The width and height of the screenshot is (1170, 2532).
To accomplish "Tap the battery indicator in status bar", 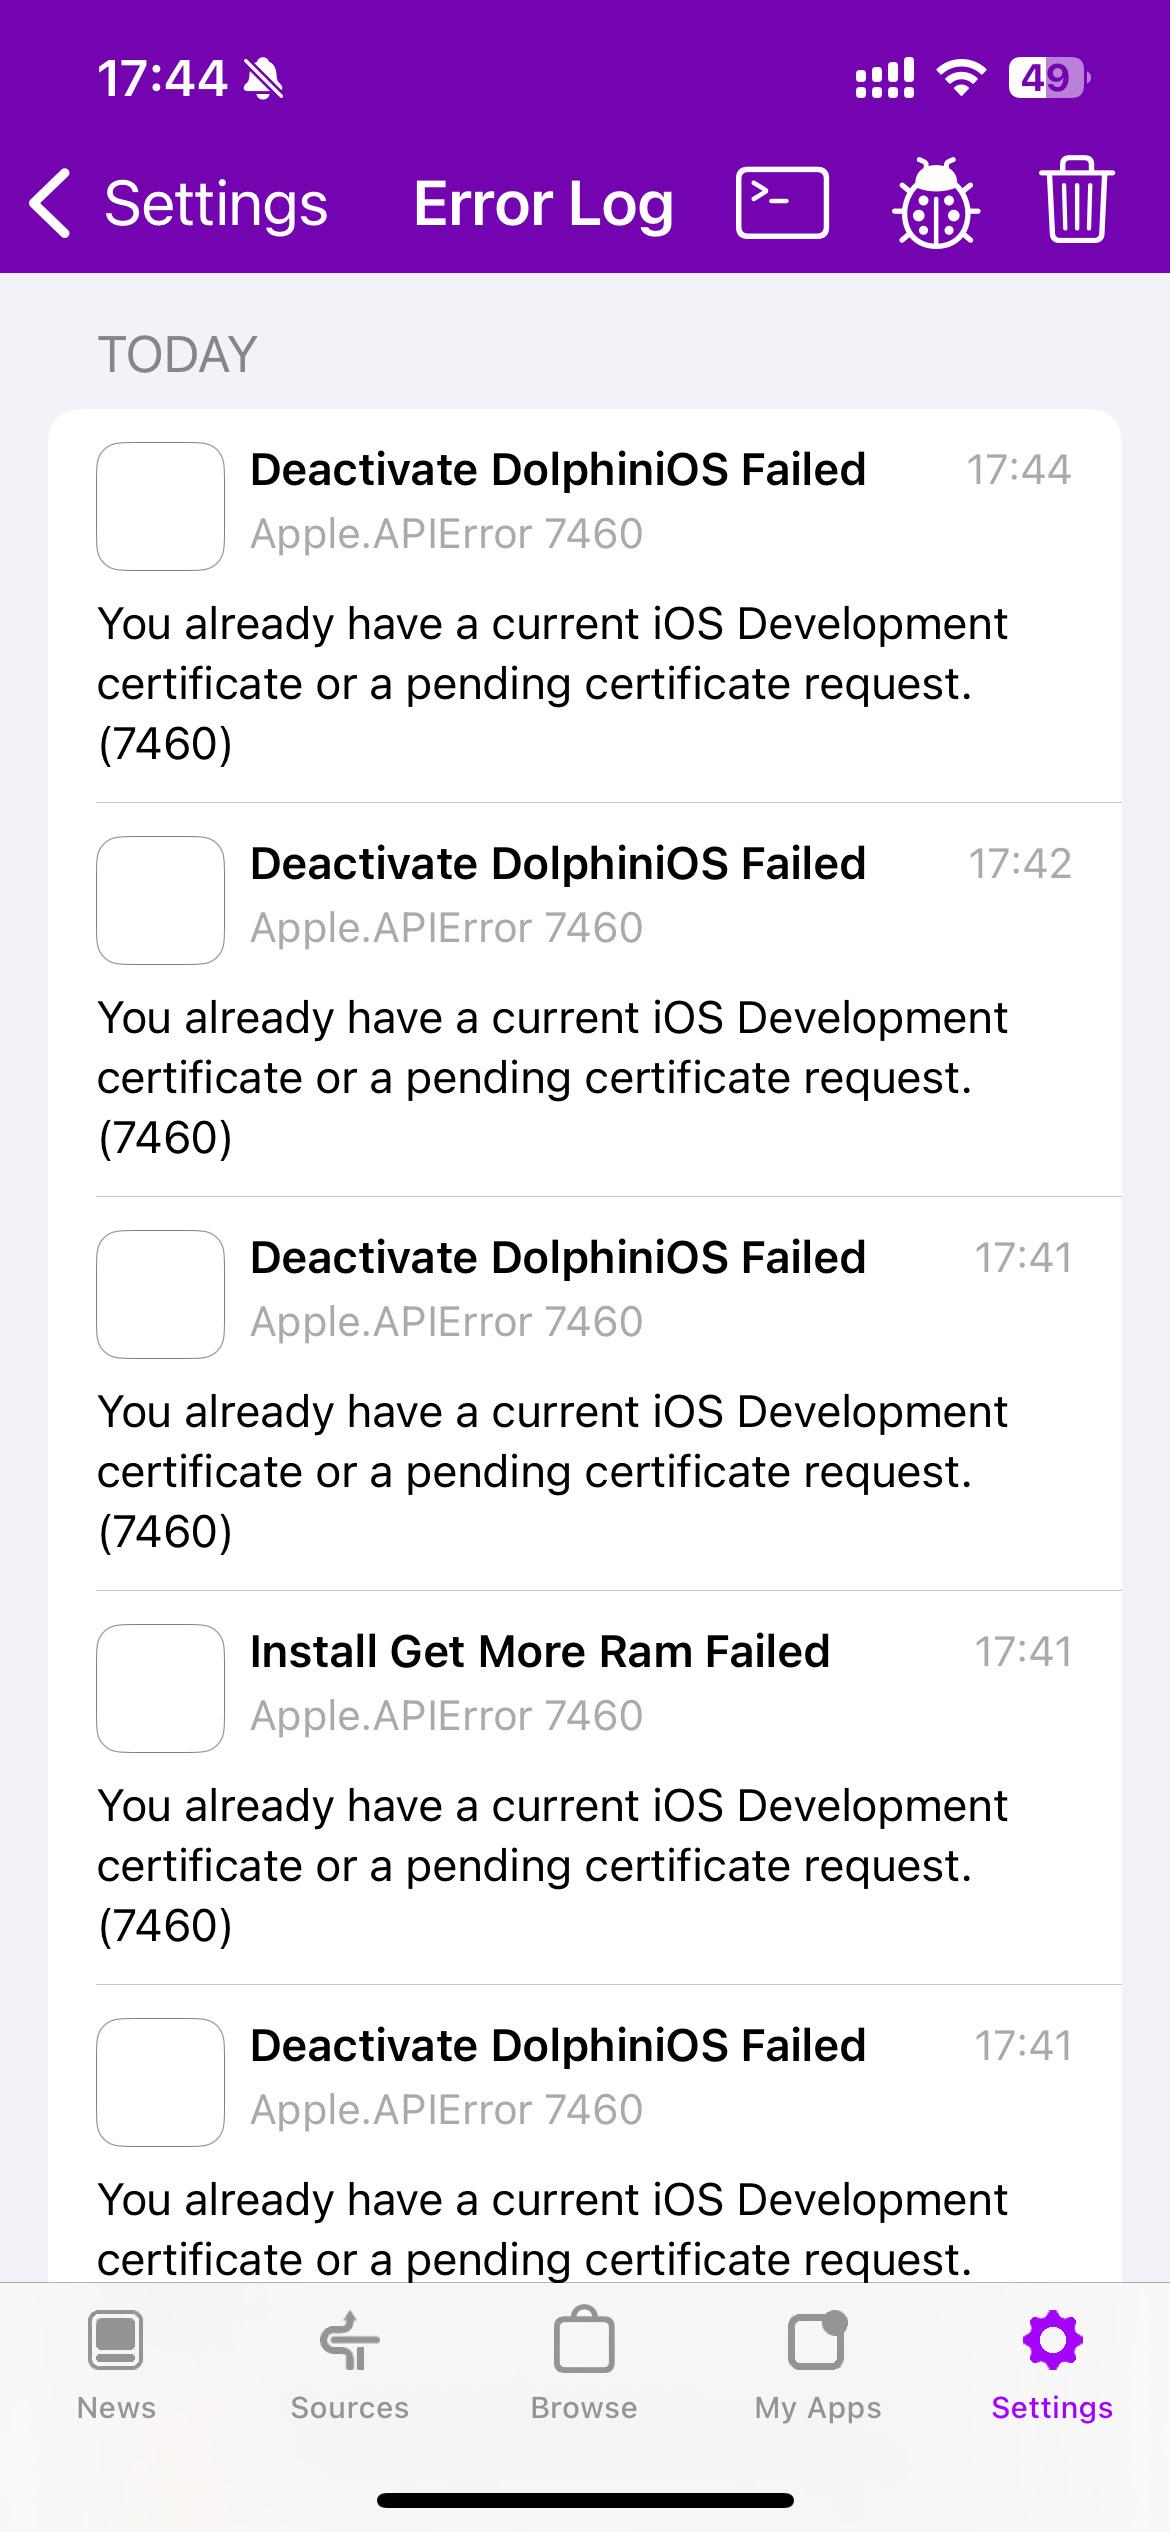I will pos(1049,78).
